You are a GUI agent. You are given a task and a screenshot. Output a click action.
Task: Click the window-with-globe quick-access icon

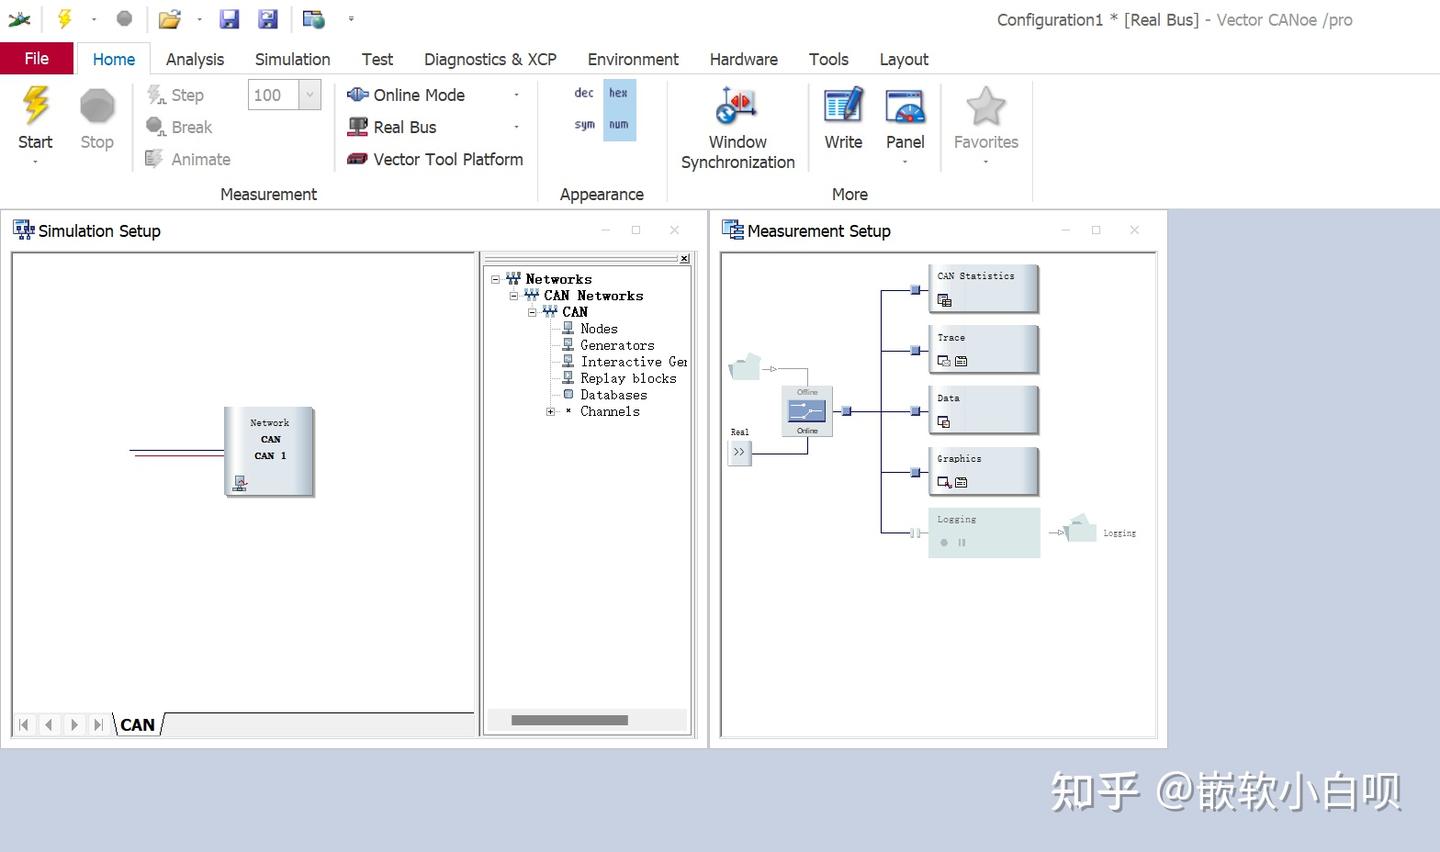click(x=314, y=19)
